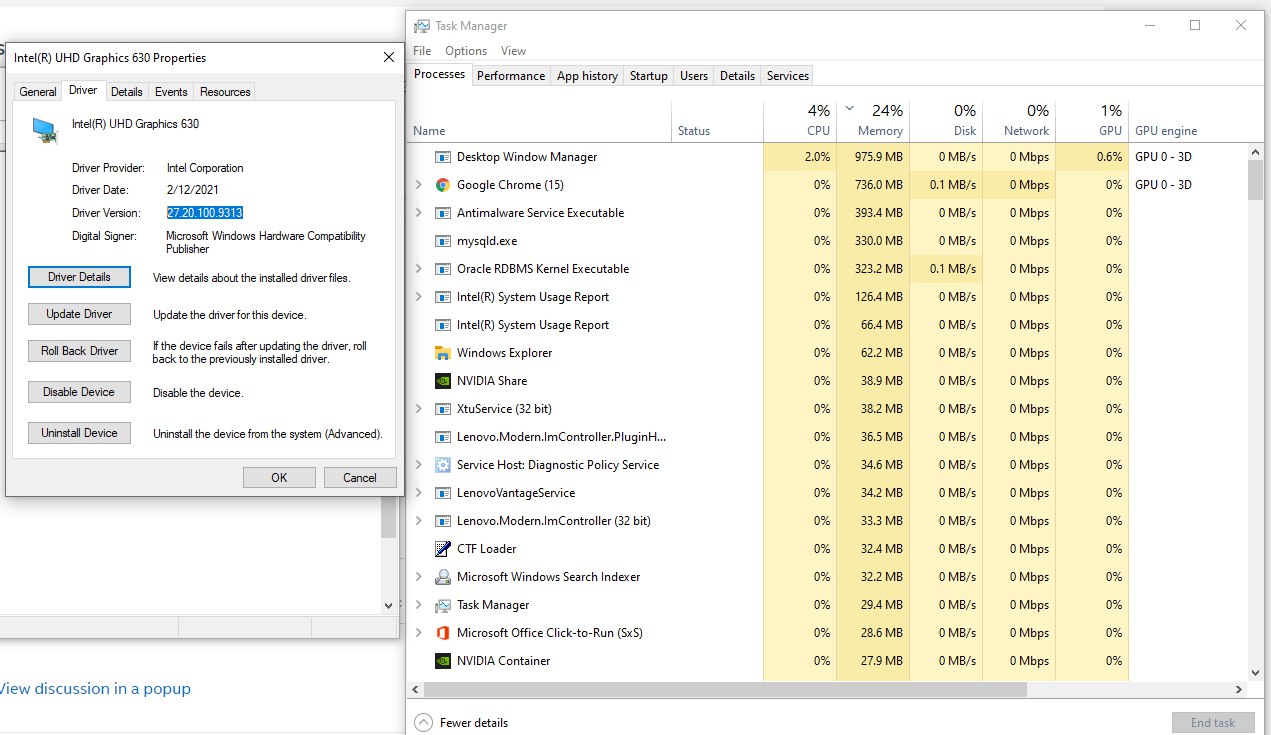This screenshot has height=735, width=1271.
Task: Click the Driver Details button
Action: [x=79, y=277]
